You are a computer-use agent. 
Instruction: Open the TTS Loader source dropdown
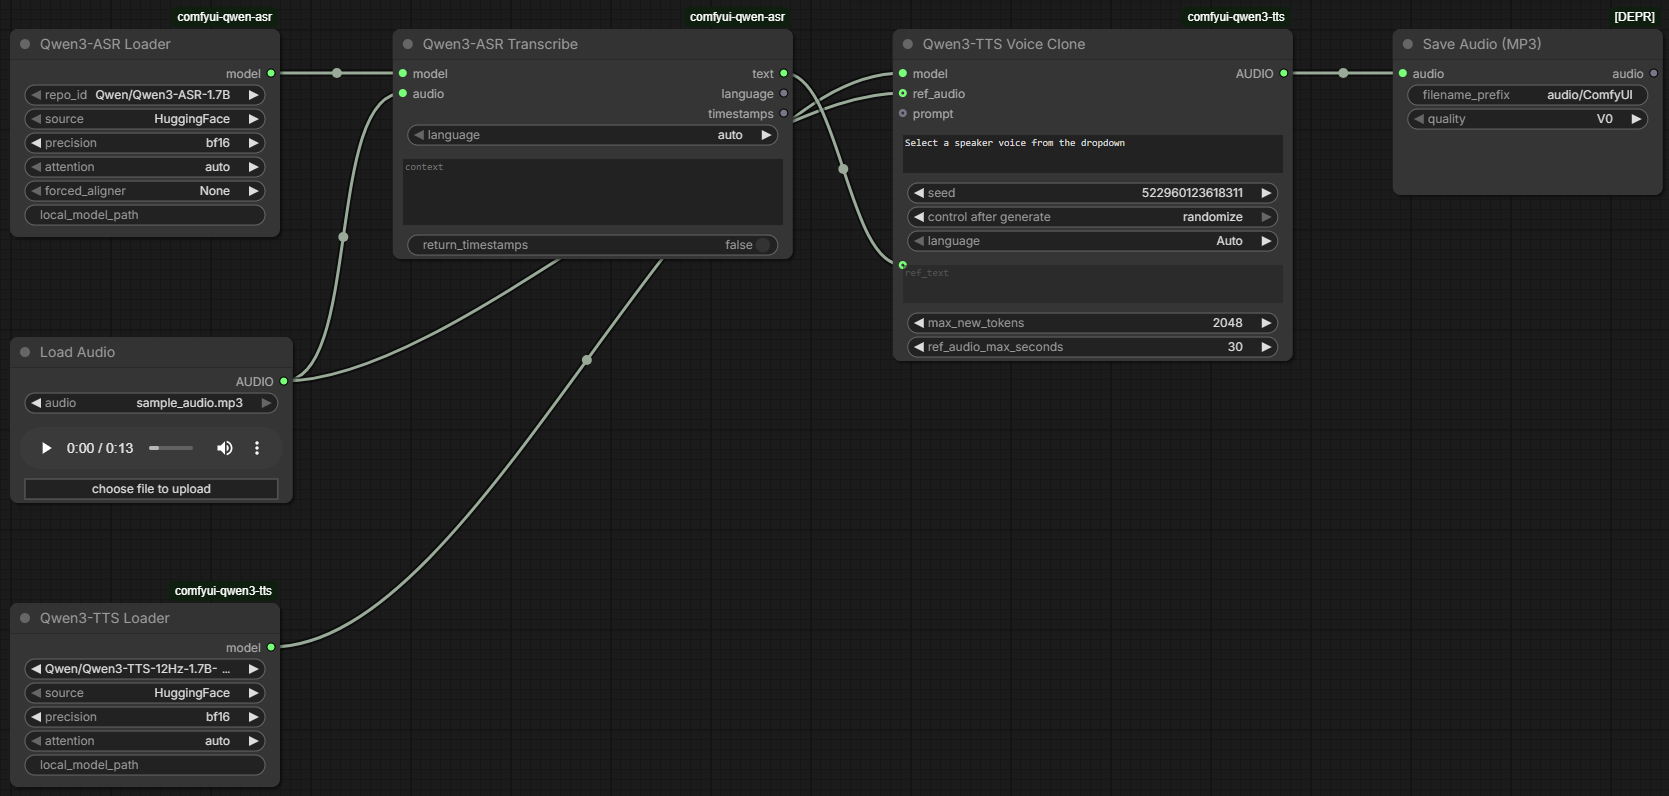(145, 693)
